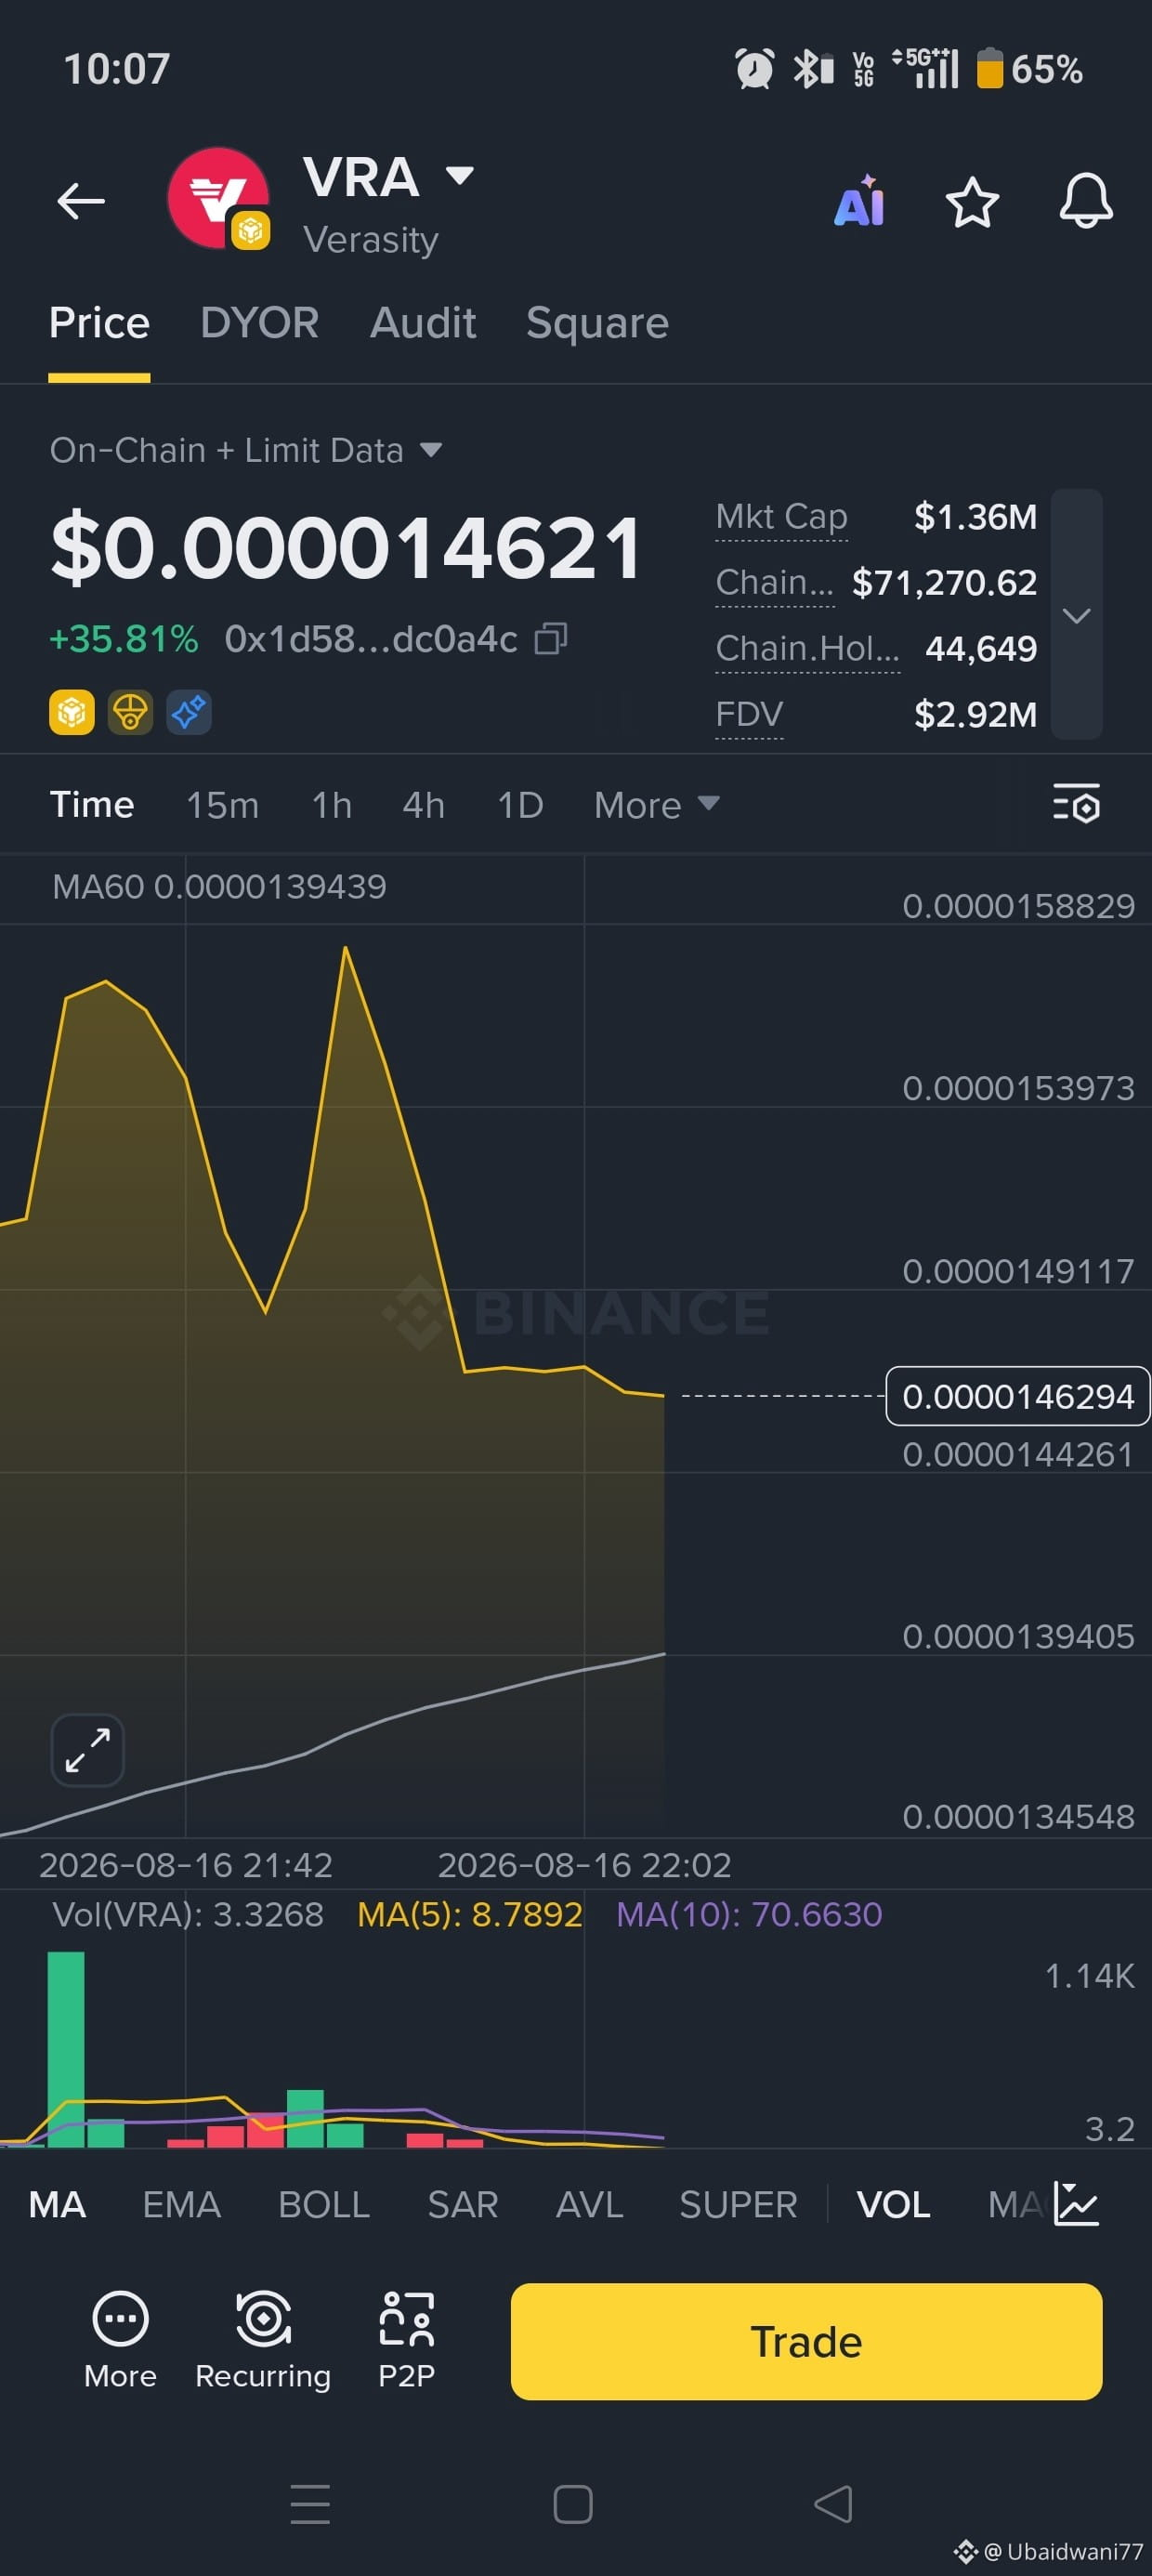Select the Time chart interval
Viewport: 1152px width, 2576px height.
point(92,805)
